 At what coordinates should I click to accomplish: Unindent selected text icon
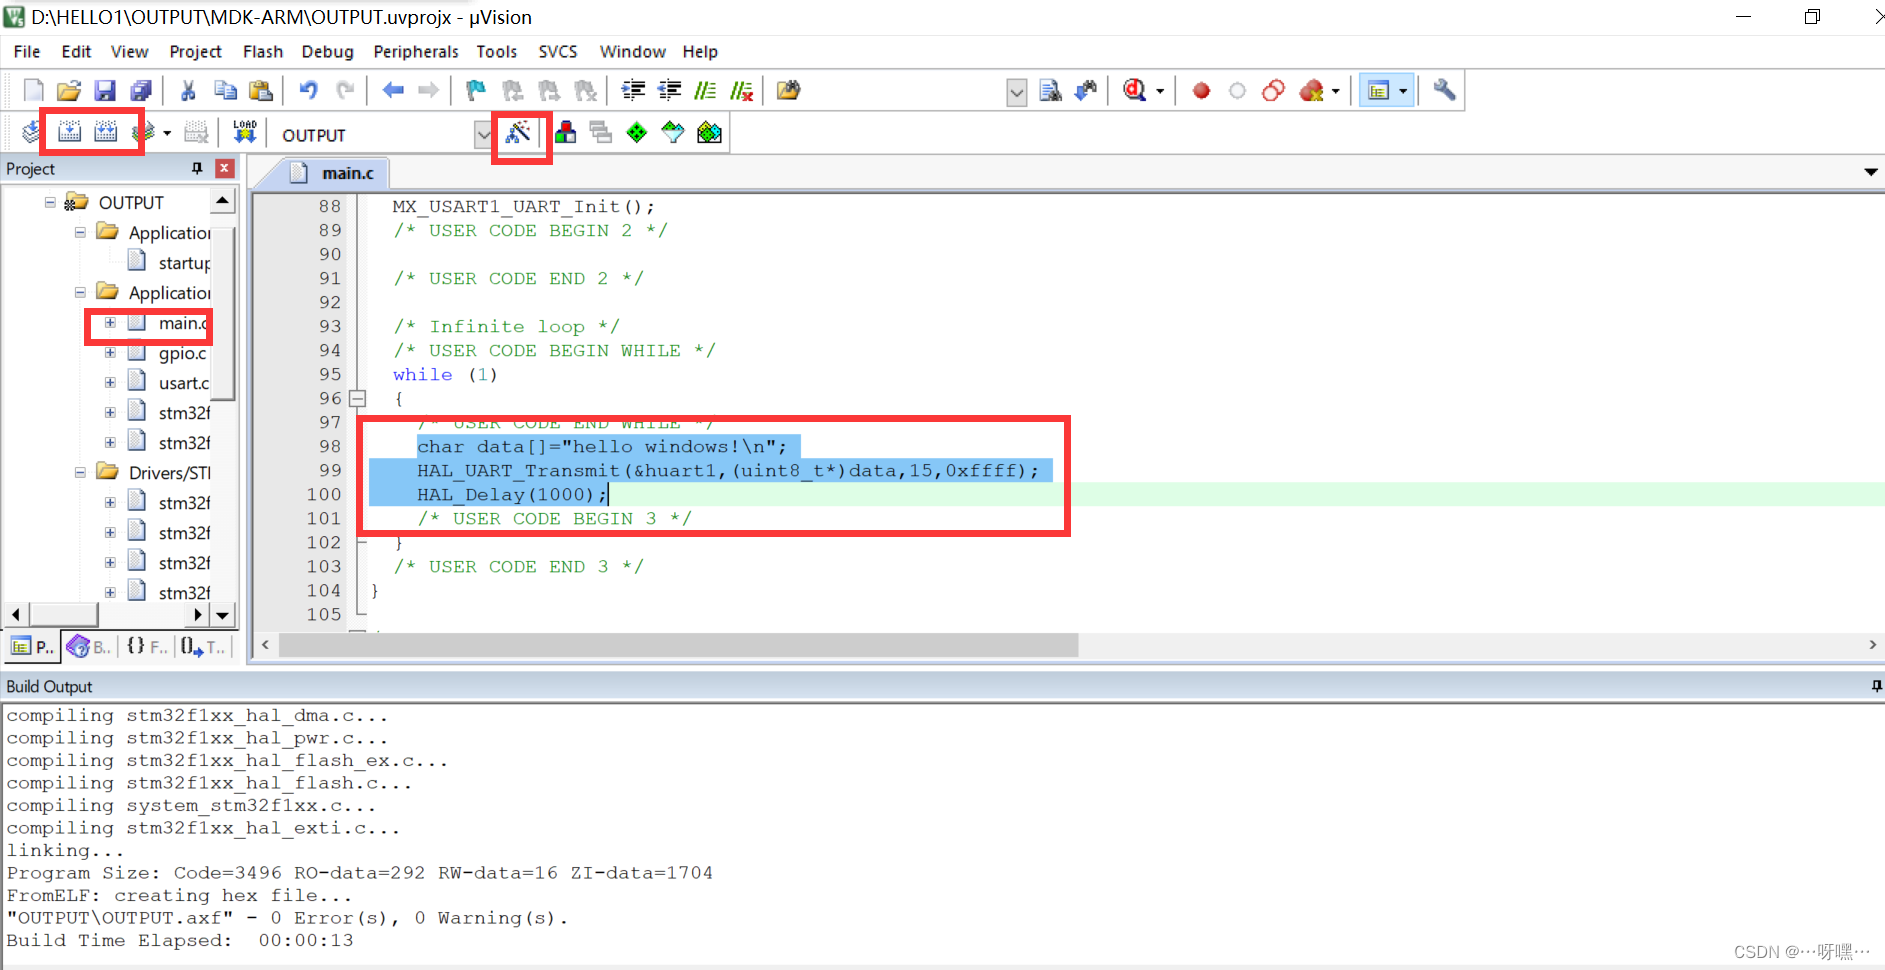coord(669,91)
